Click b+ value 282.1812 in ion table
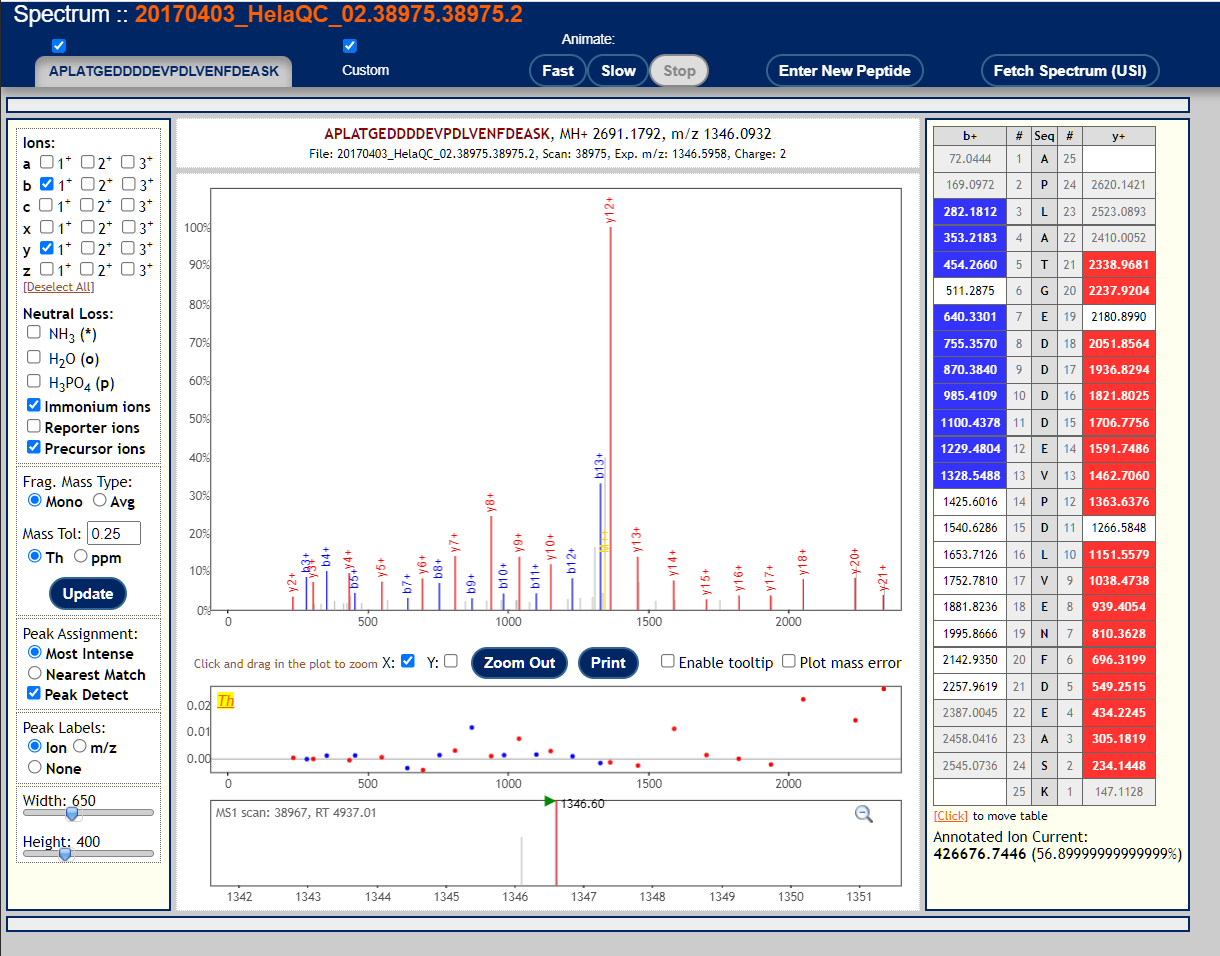Image resolution: width=1220 pixels, height=956 pixels. coord(970,212)
